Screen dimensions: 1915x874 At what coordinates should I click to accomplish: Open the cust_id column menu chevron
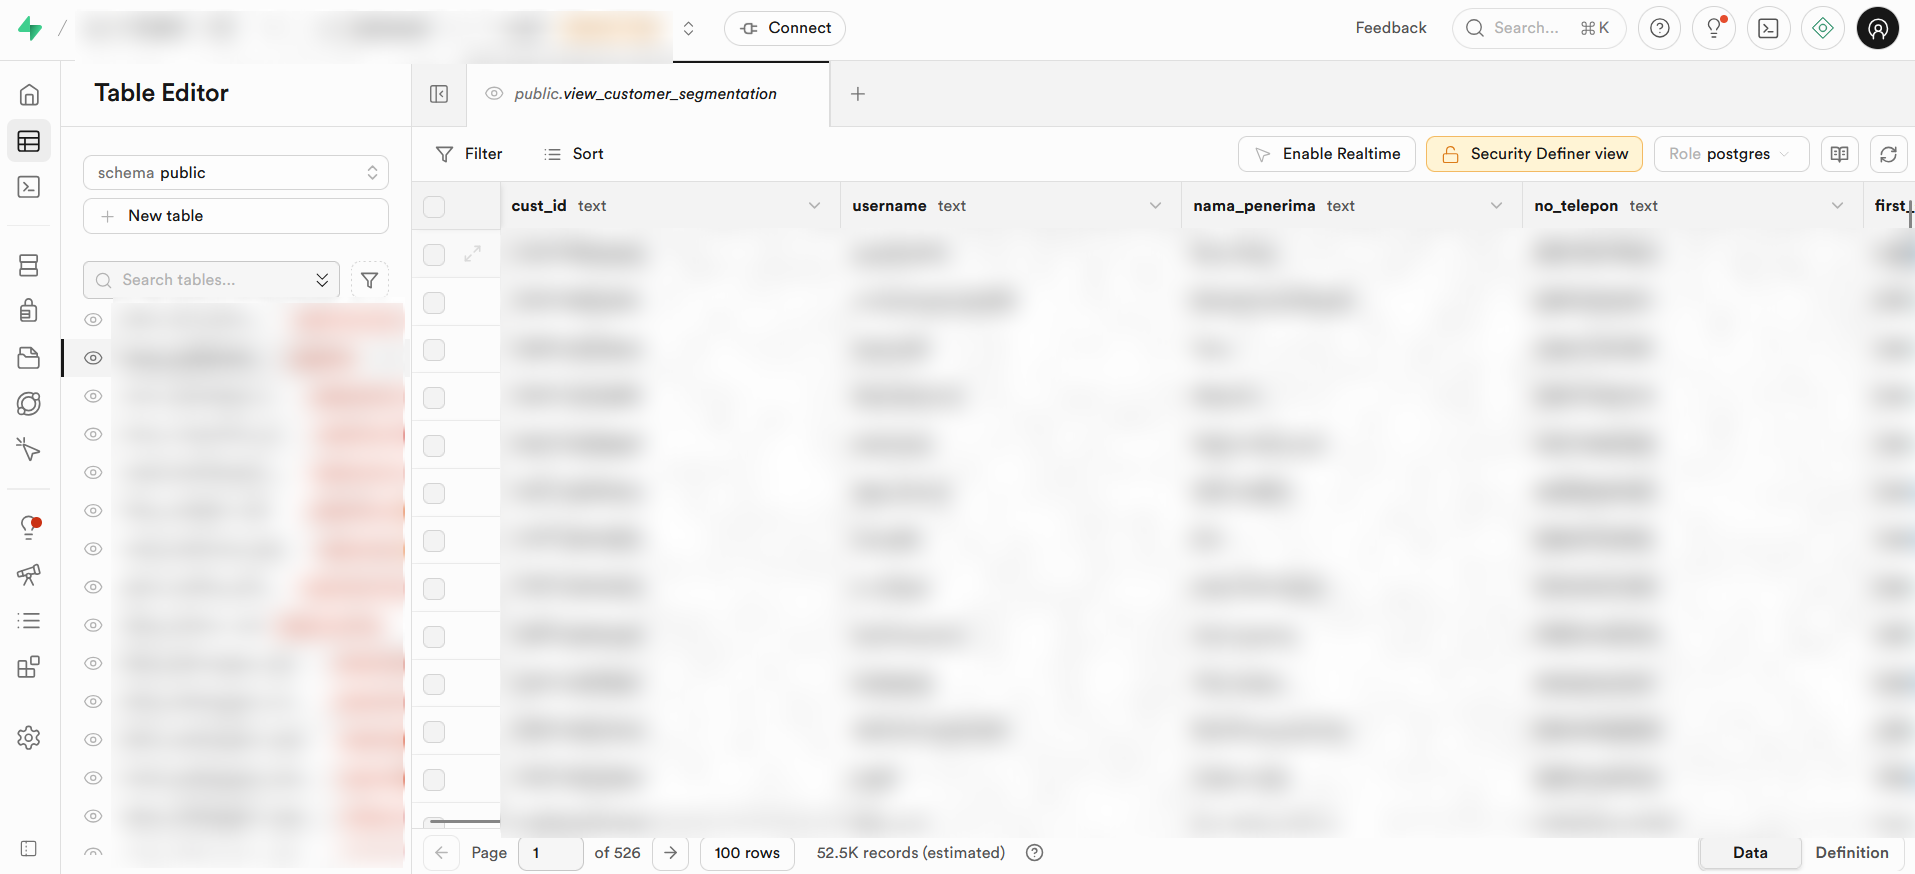pyautogui.click(x=815, y=206)
